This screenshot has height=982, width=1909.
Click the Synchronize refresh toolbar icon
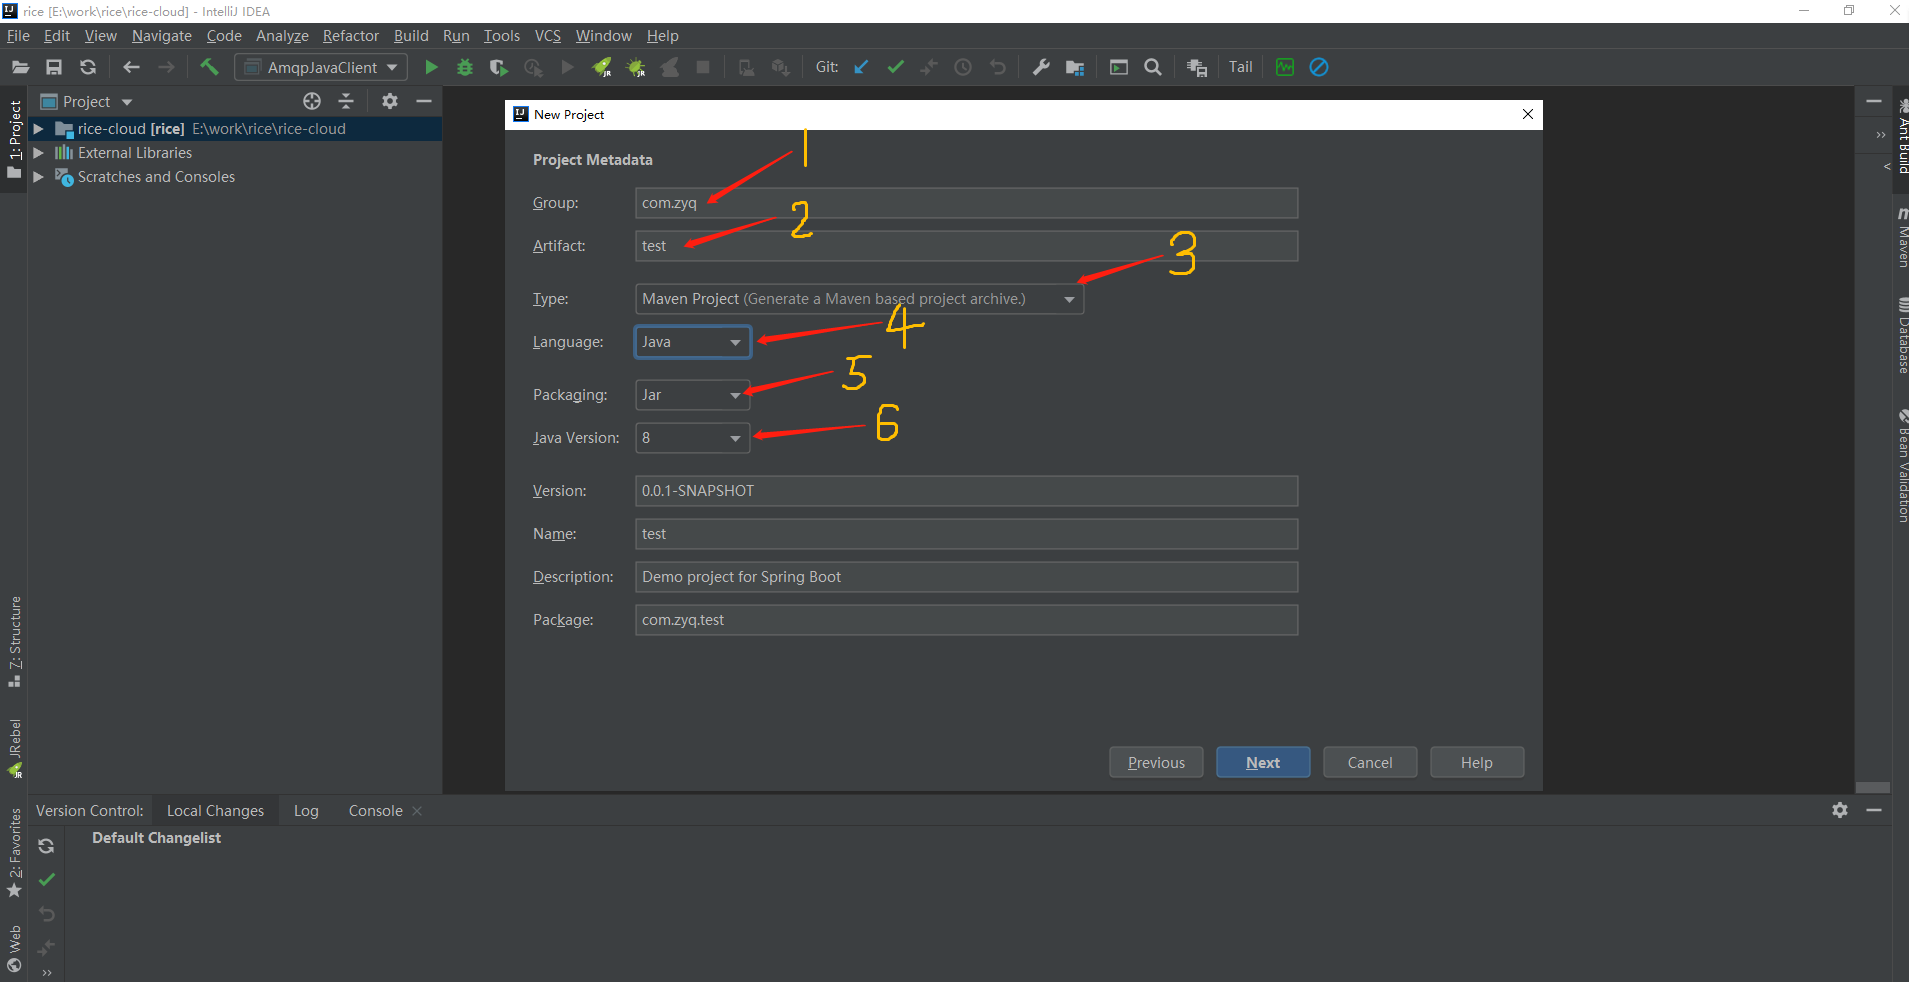88,67
